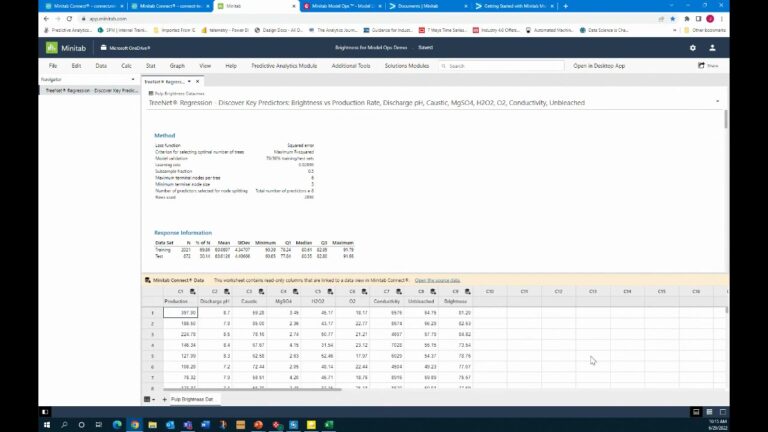This screenshot has height=432, width=768.
Task: Open the View menu
Action: 205,66
